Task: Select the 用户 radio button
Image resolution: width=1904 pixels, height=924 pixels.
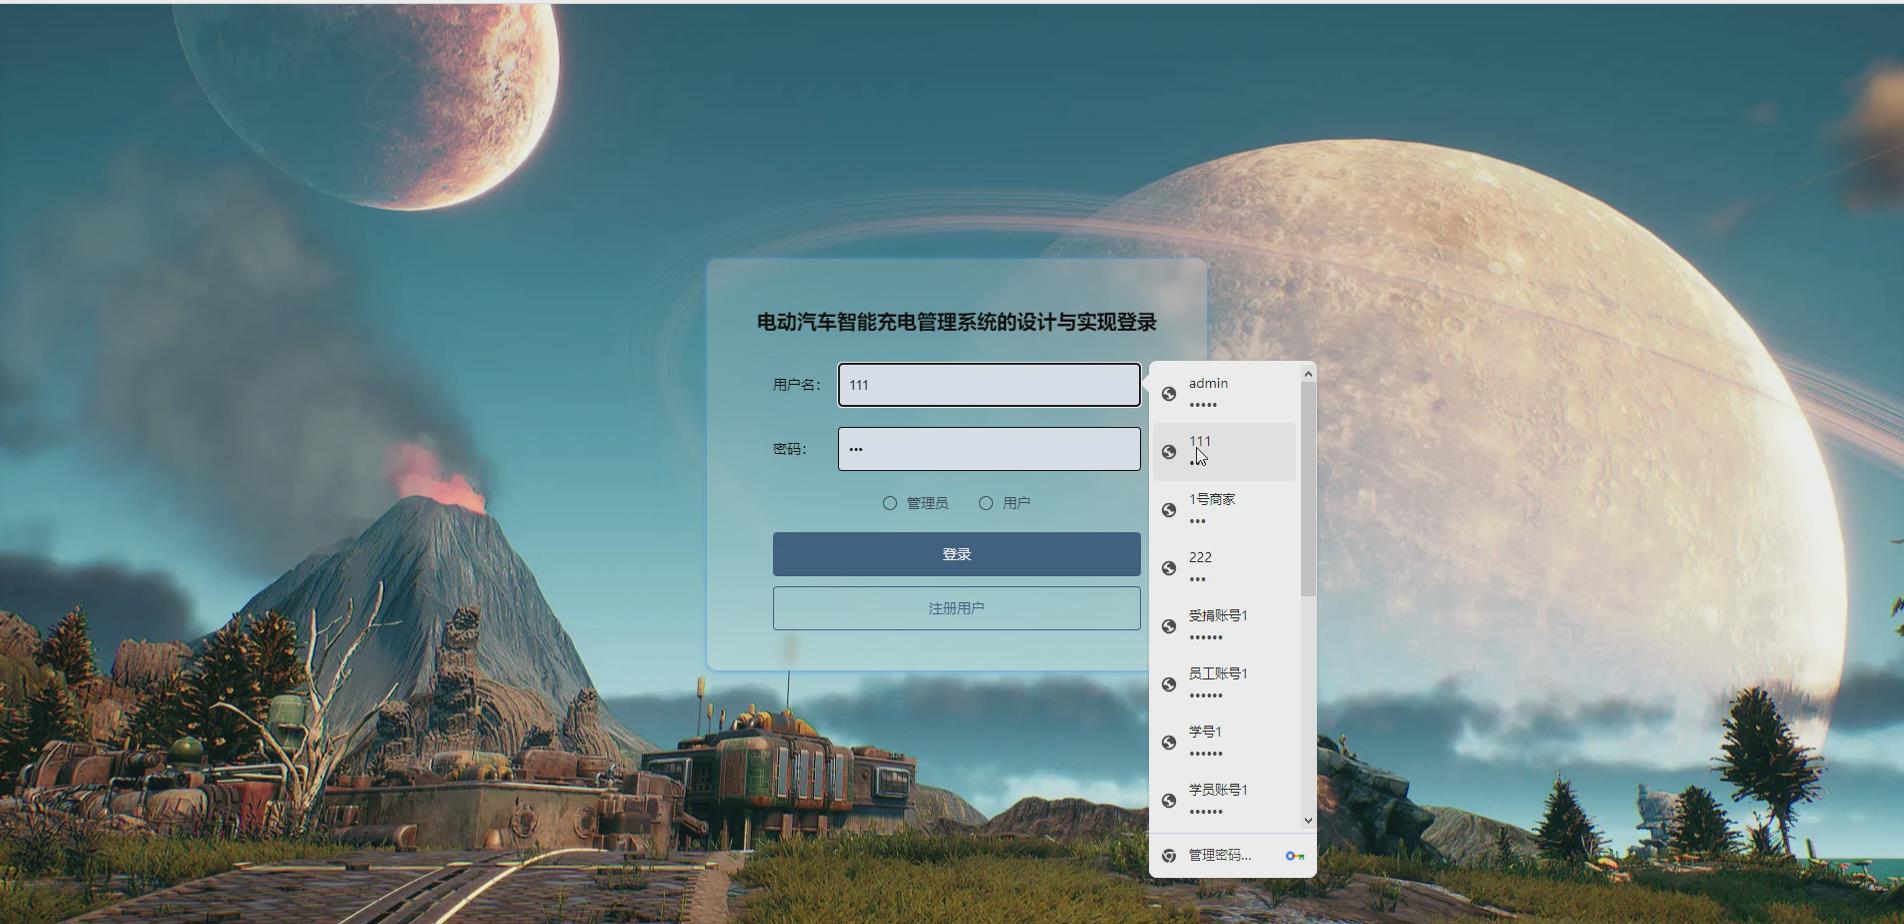Action: [x=986, y=502]
